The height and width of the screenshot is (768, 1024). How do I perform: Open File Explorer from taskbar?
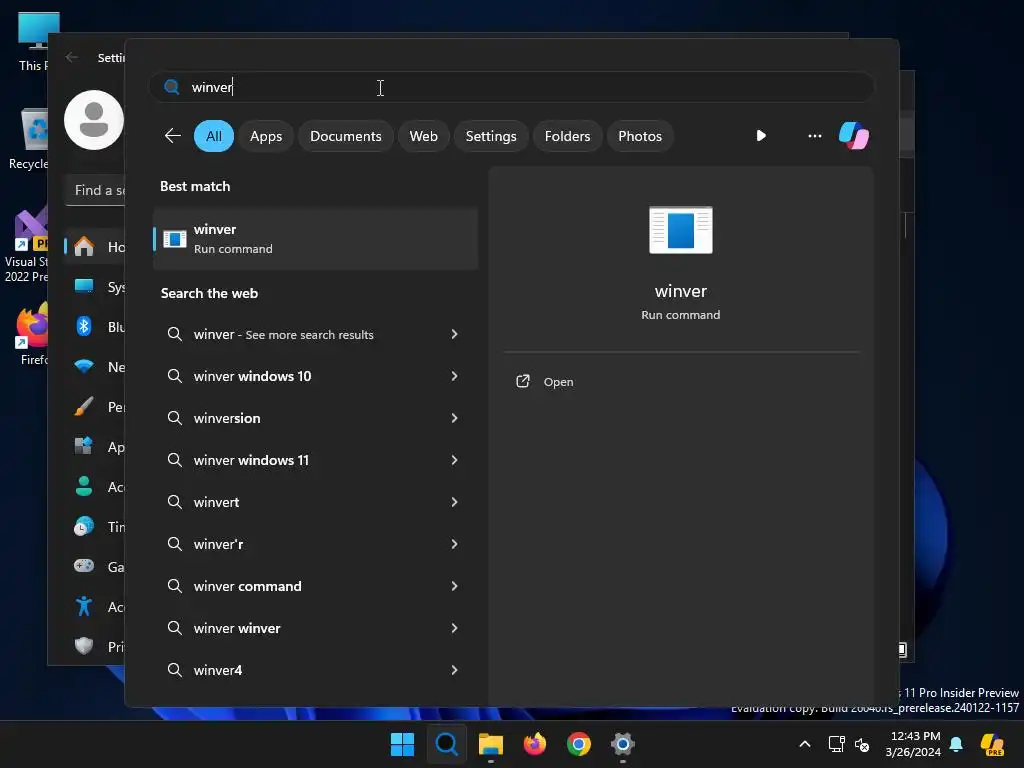click(x=490, y=744)
